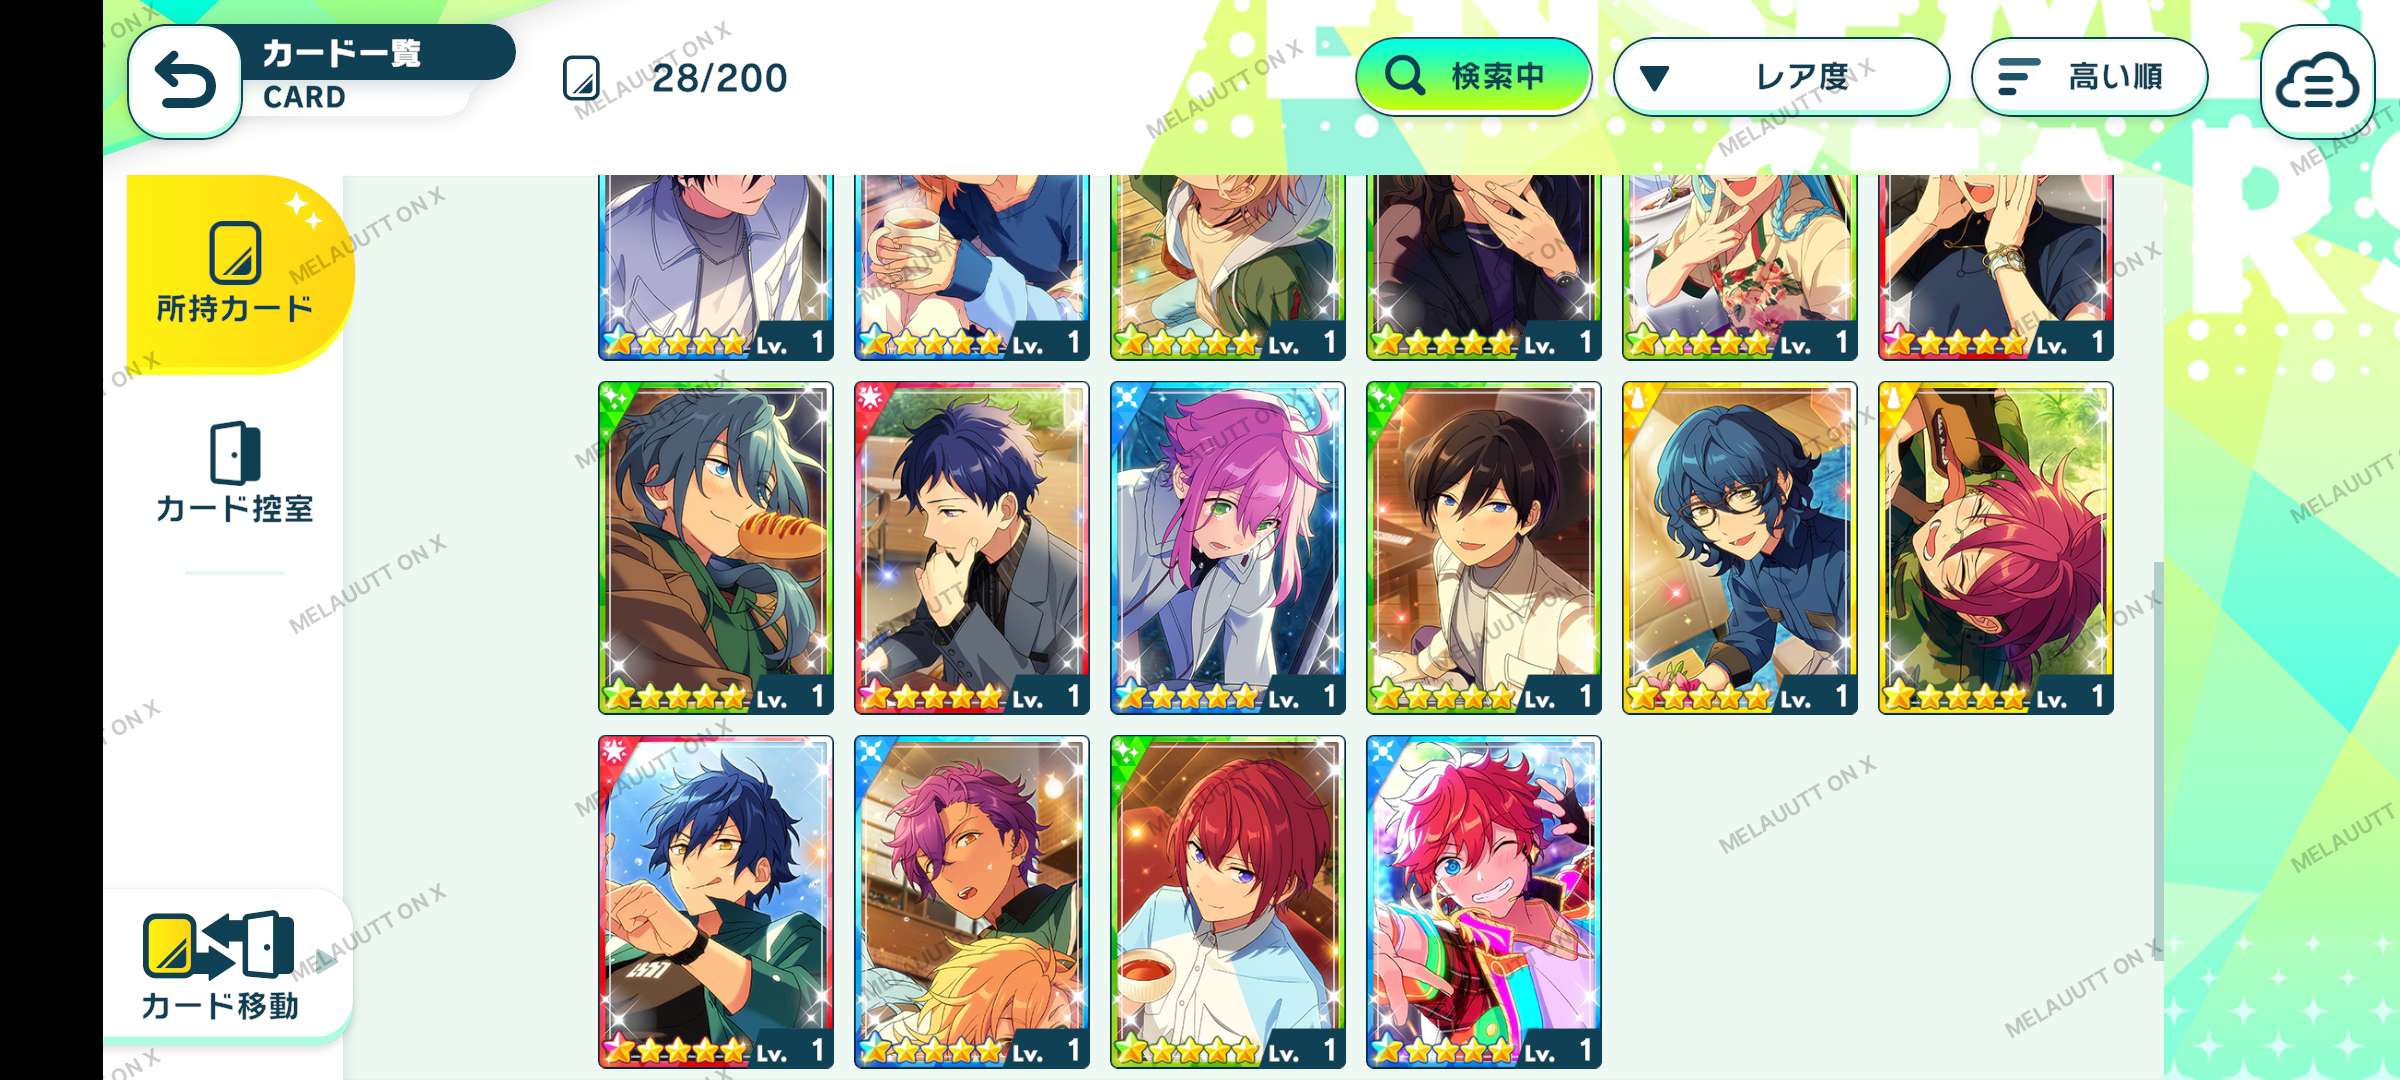This screenshot has height=1080, width=2400.
Task: Select the pink-haired character card
Action: point(1228,547)
